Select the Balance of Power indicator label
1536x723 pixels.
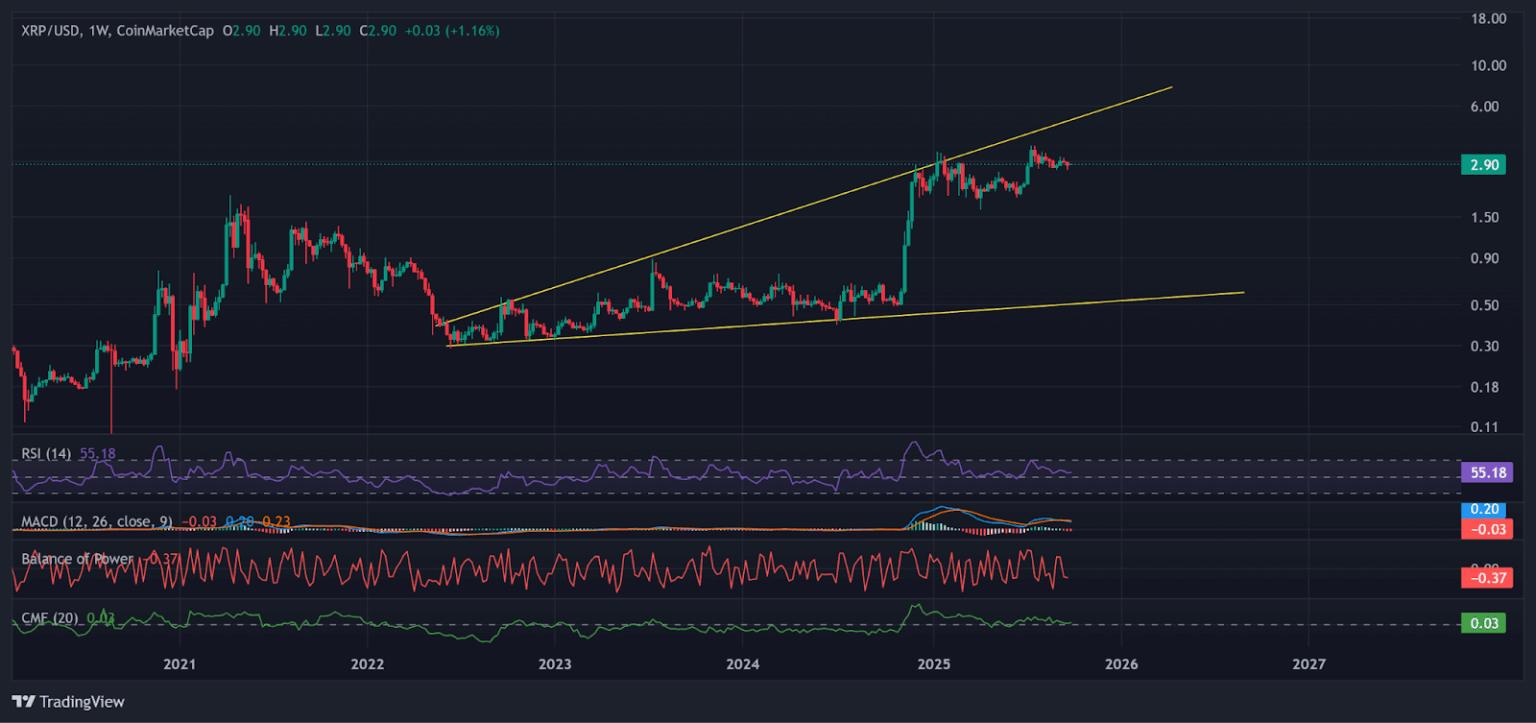tap(77, 558)
